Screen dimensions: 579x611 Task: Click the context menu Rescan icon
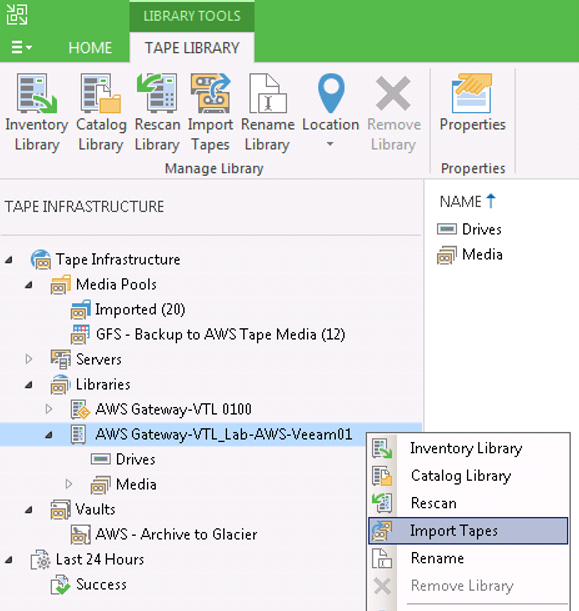click(382, 503)
